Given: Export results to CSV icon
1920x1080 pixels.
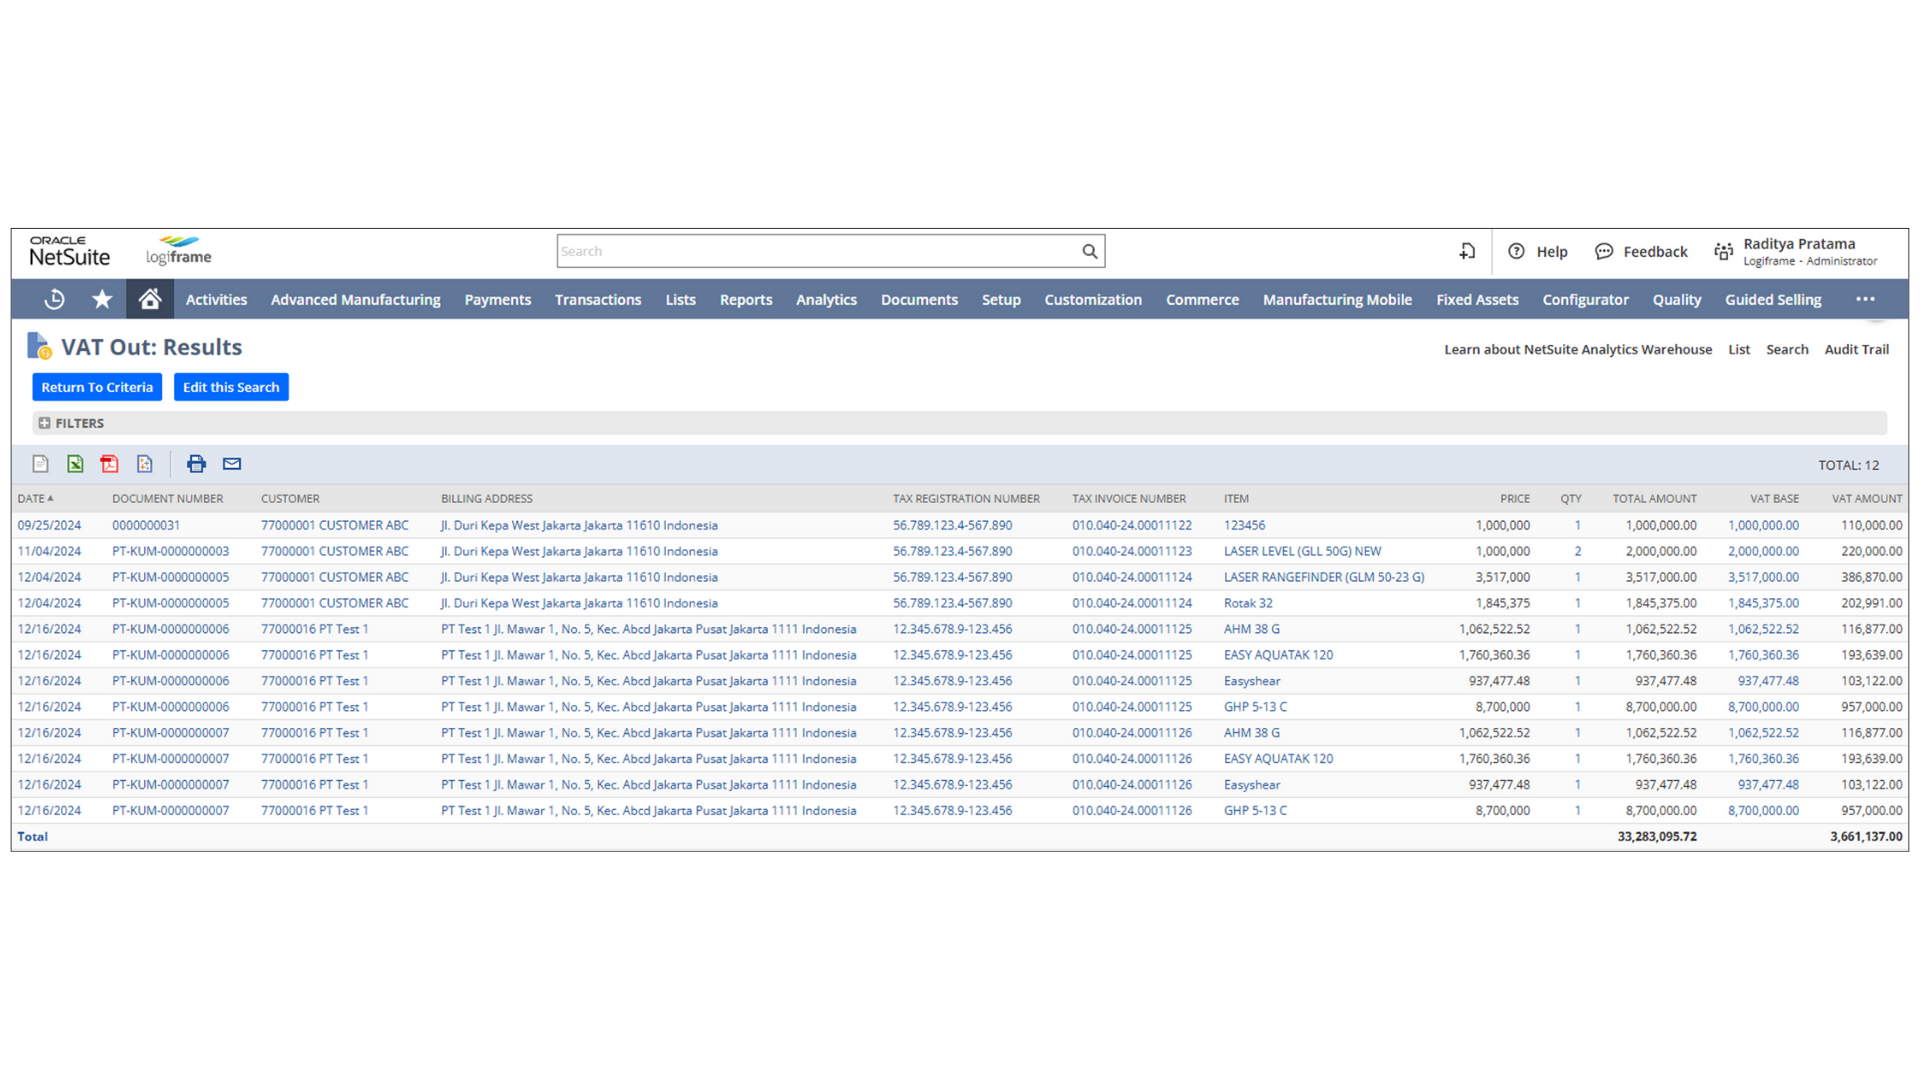Looking at the screenshot, I should (40, 464).
